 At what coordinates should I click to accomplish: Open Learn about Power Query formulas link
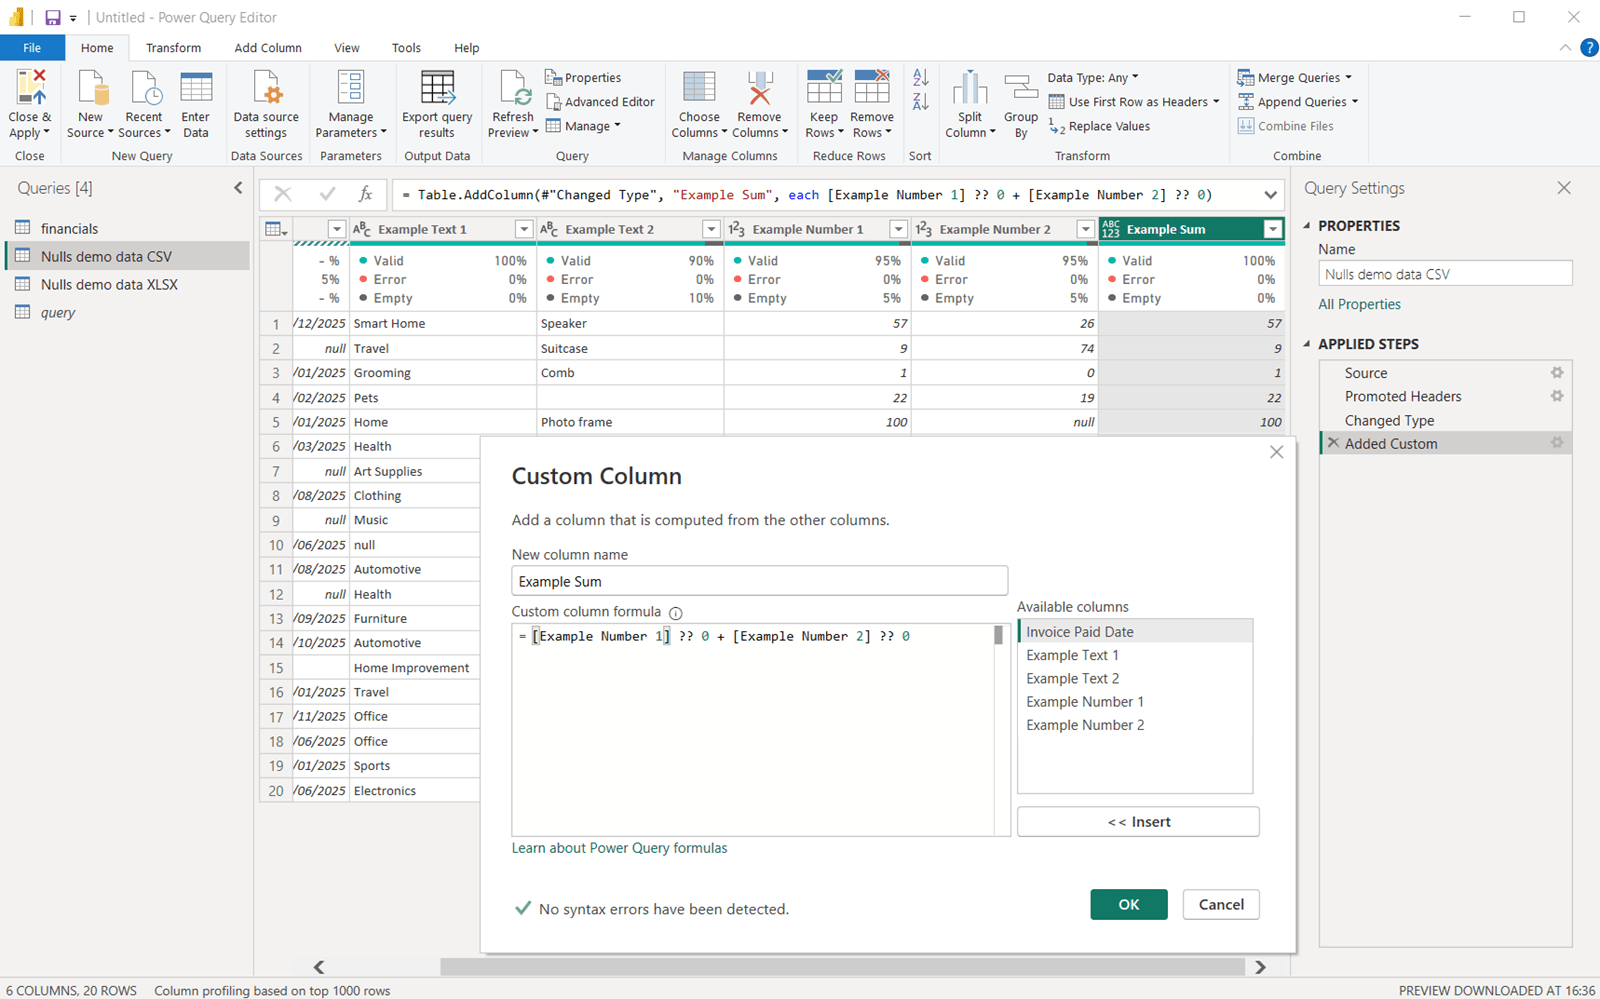(619, 847)
